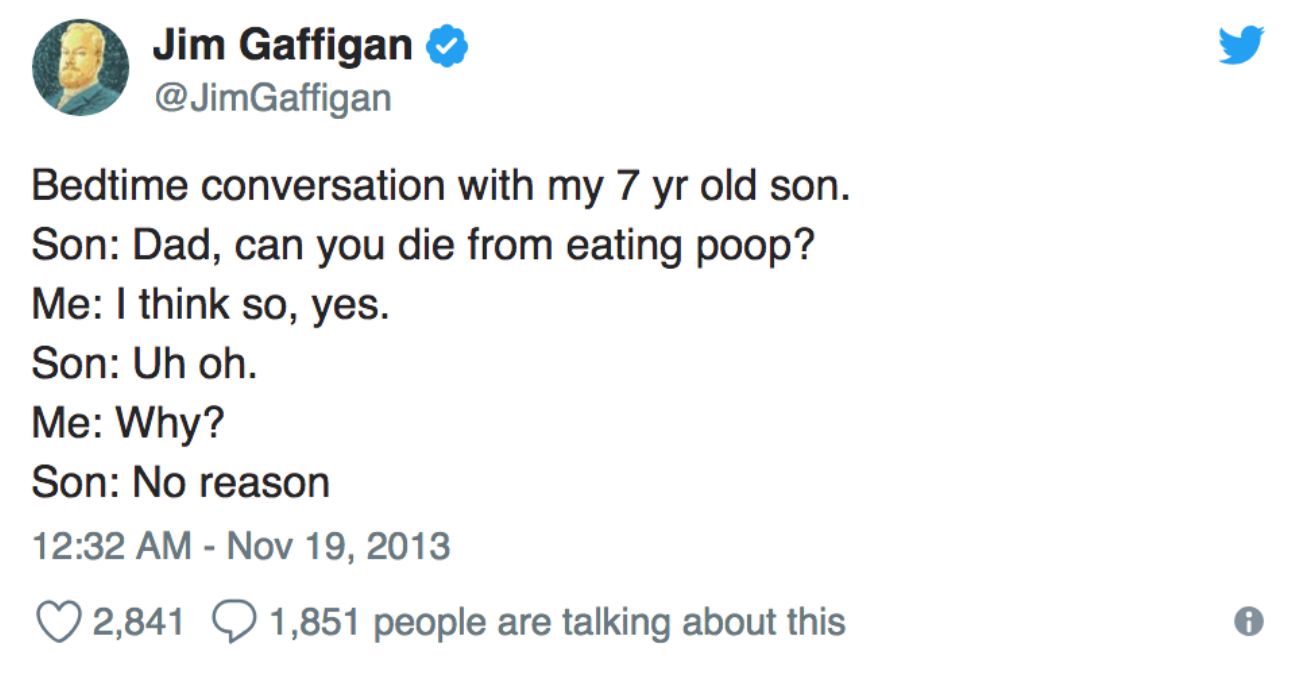Click the Nov 19, 2013 date
The image size is (1301, 694).
tap(339, 547)
